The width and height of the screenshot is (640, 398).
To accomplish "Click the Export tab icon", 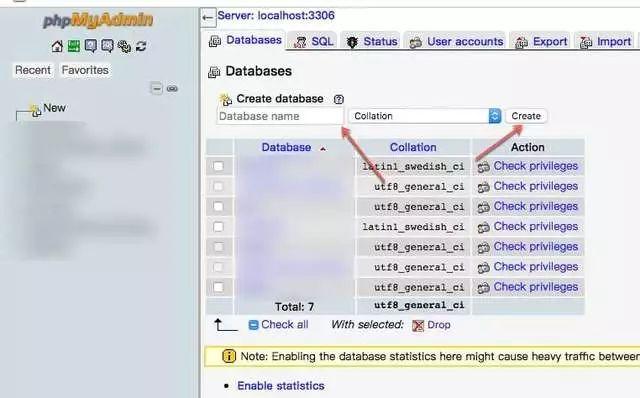I will point(521,42).
